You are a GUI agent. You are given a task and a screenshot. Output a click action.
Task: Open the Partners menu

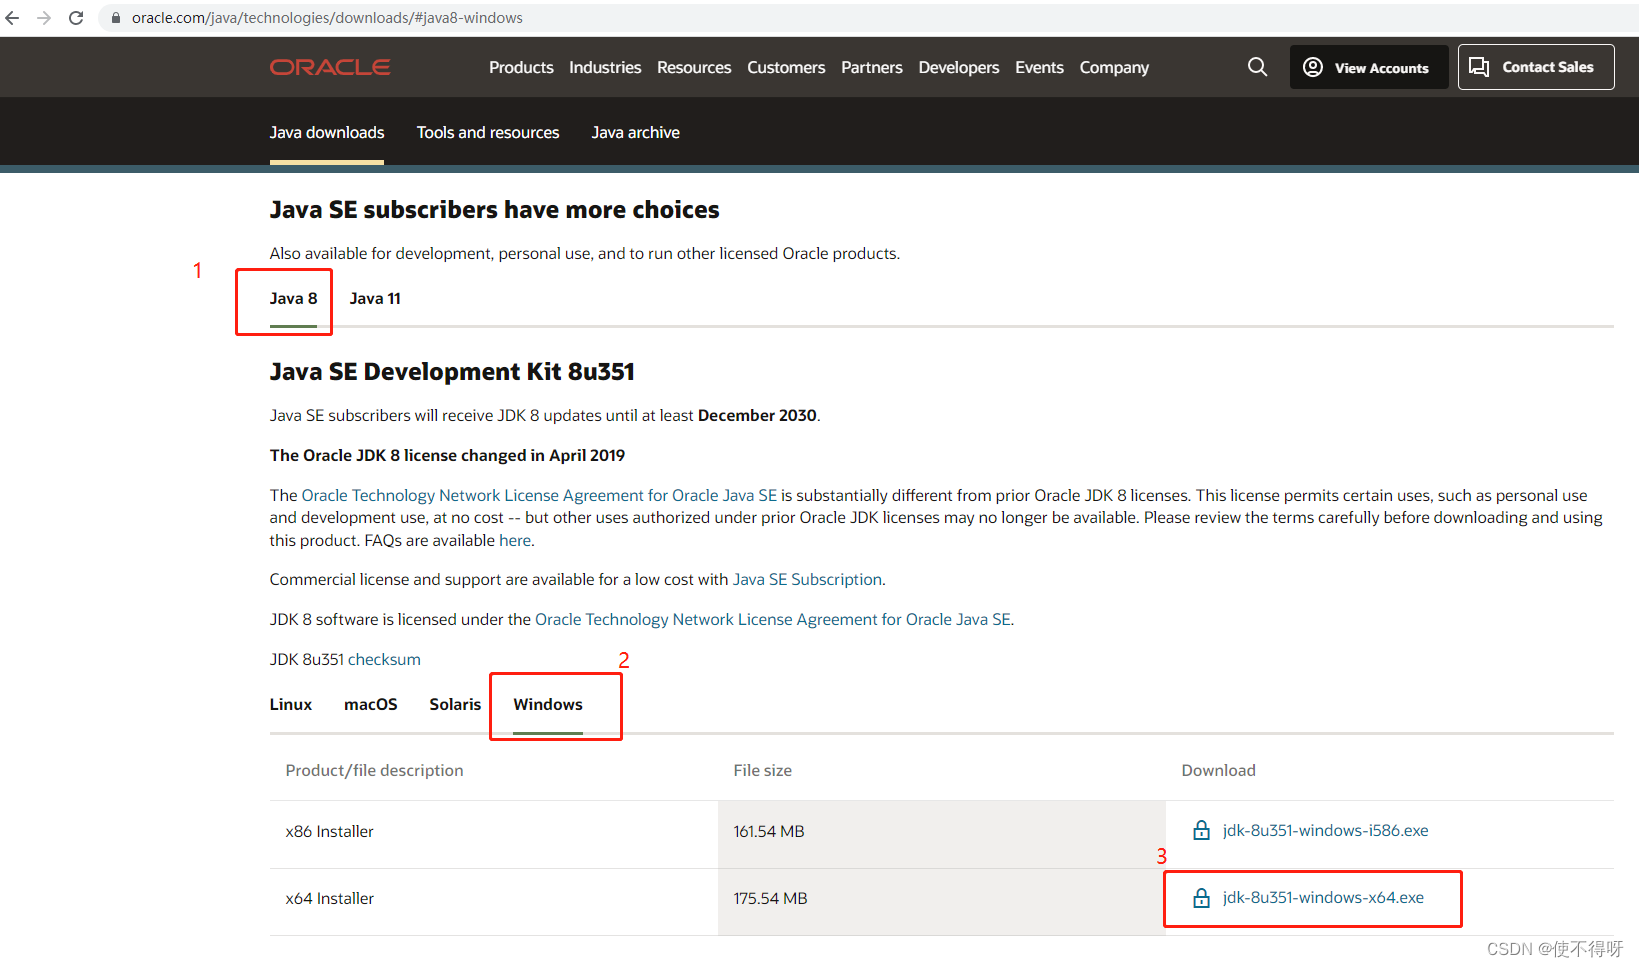click(x=872, y=67)
